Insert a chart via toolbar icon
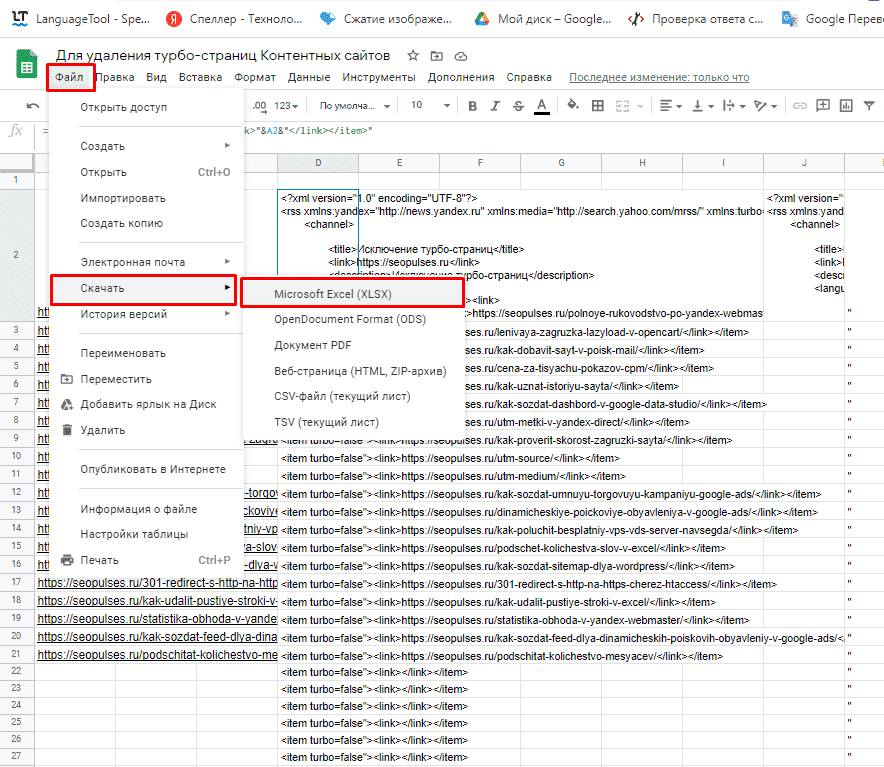Image resolution: width=884 pixels, height=767 pixels. (846, 105)
